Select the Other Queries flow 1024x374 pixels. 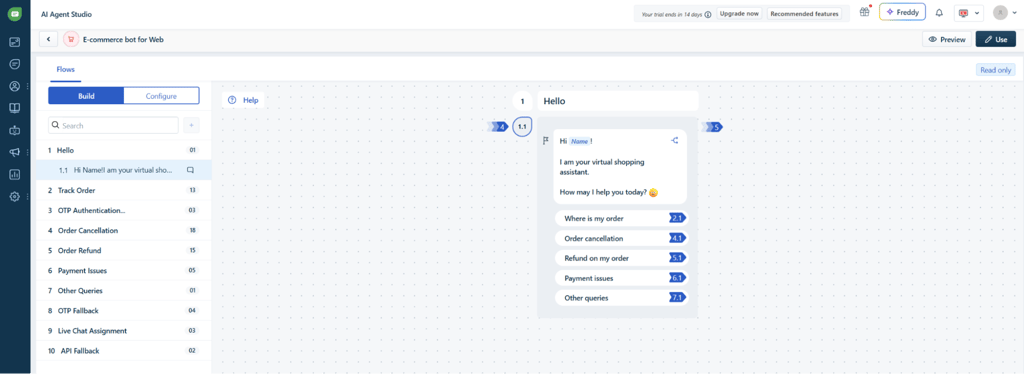click(x=123, y=290)
